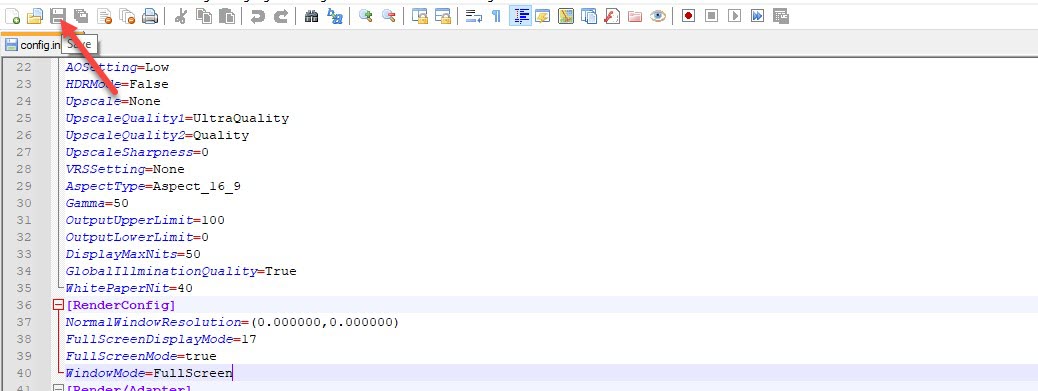Stop macro recording
Viewport: 1038px width, 391px height.
point(711,16)
